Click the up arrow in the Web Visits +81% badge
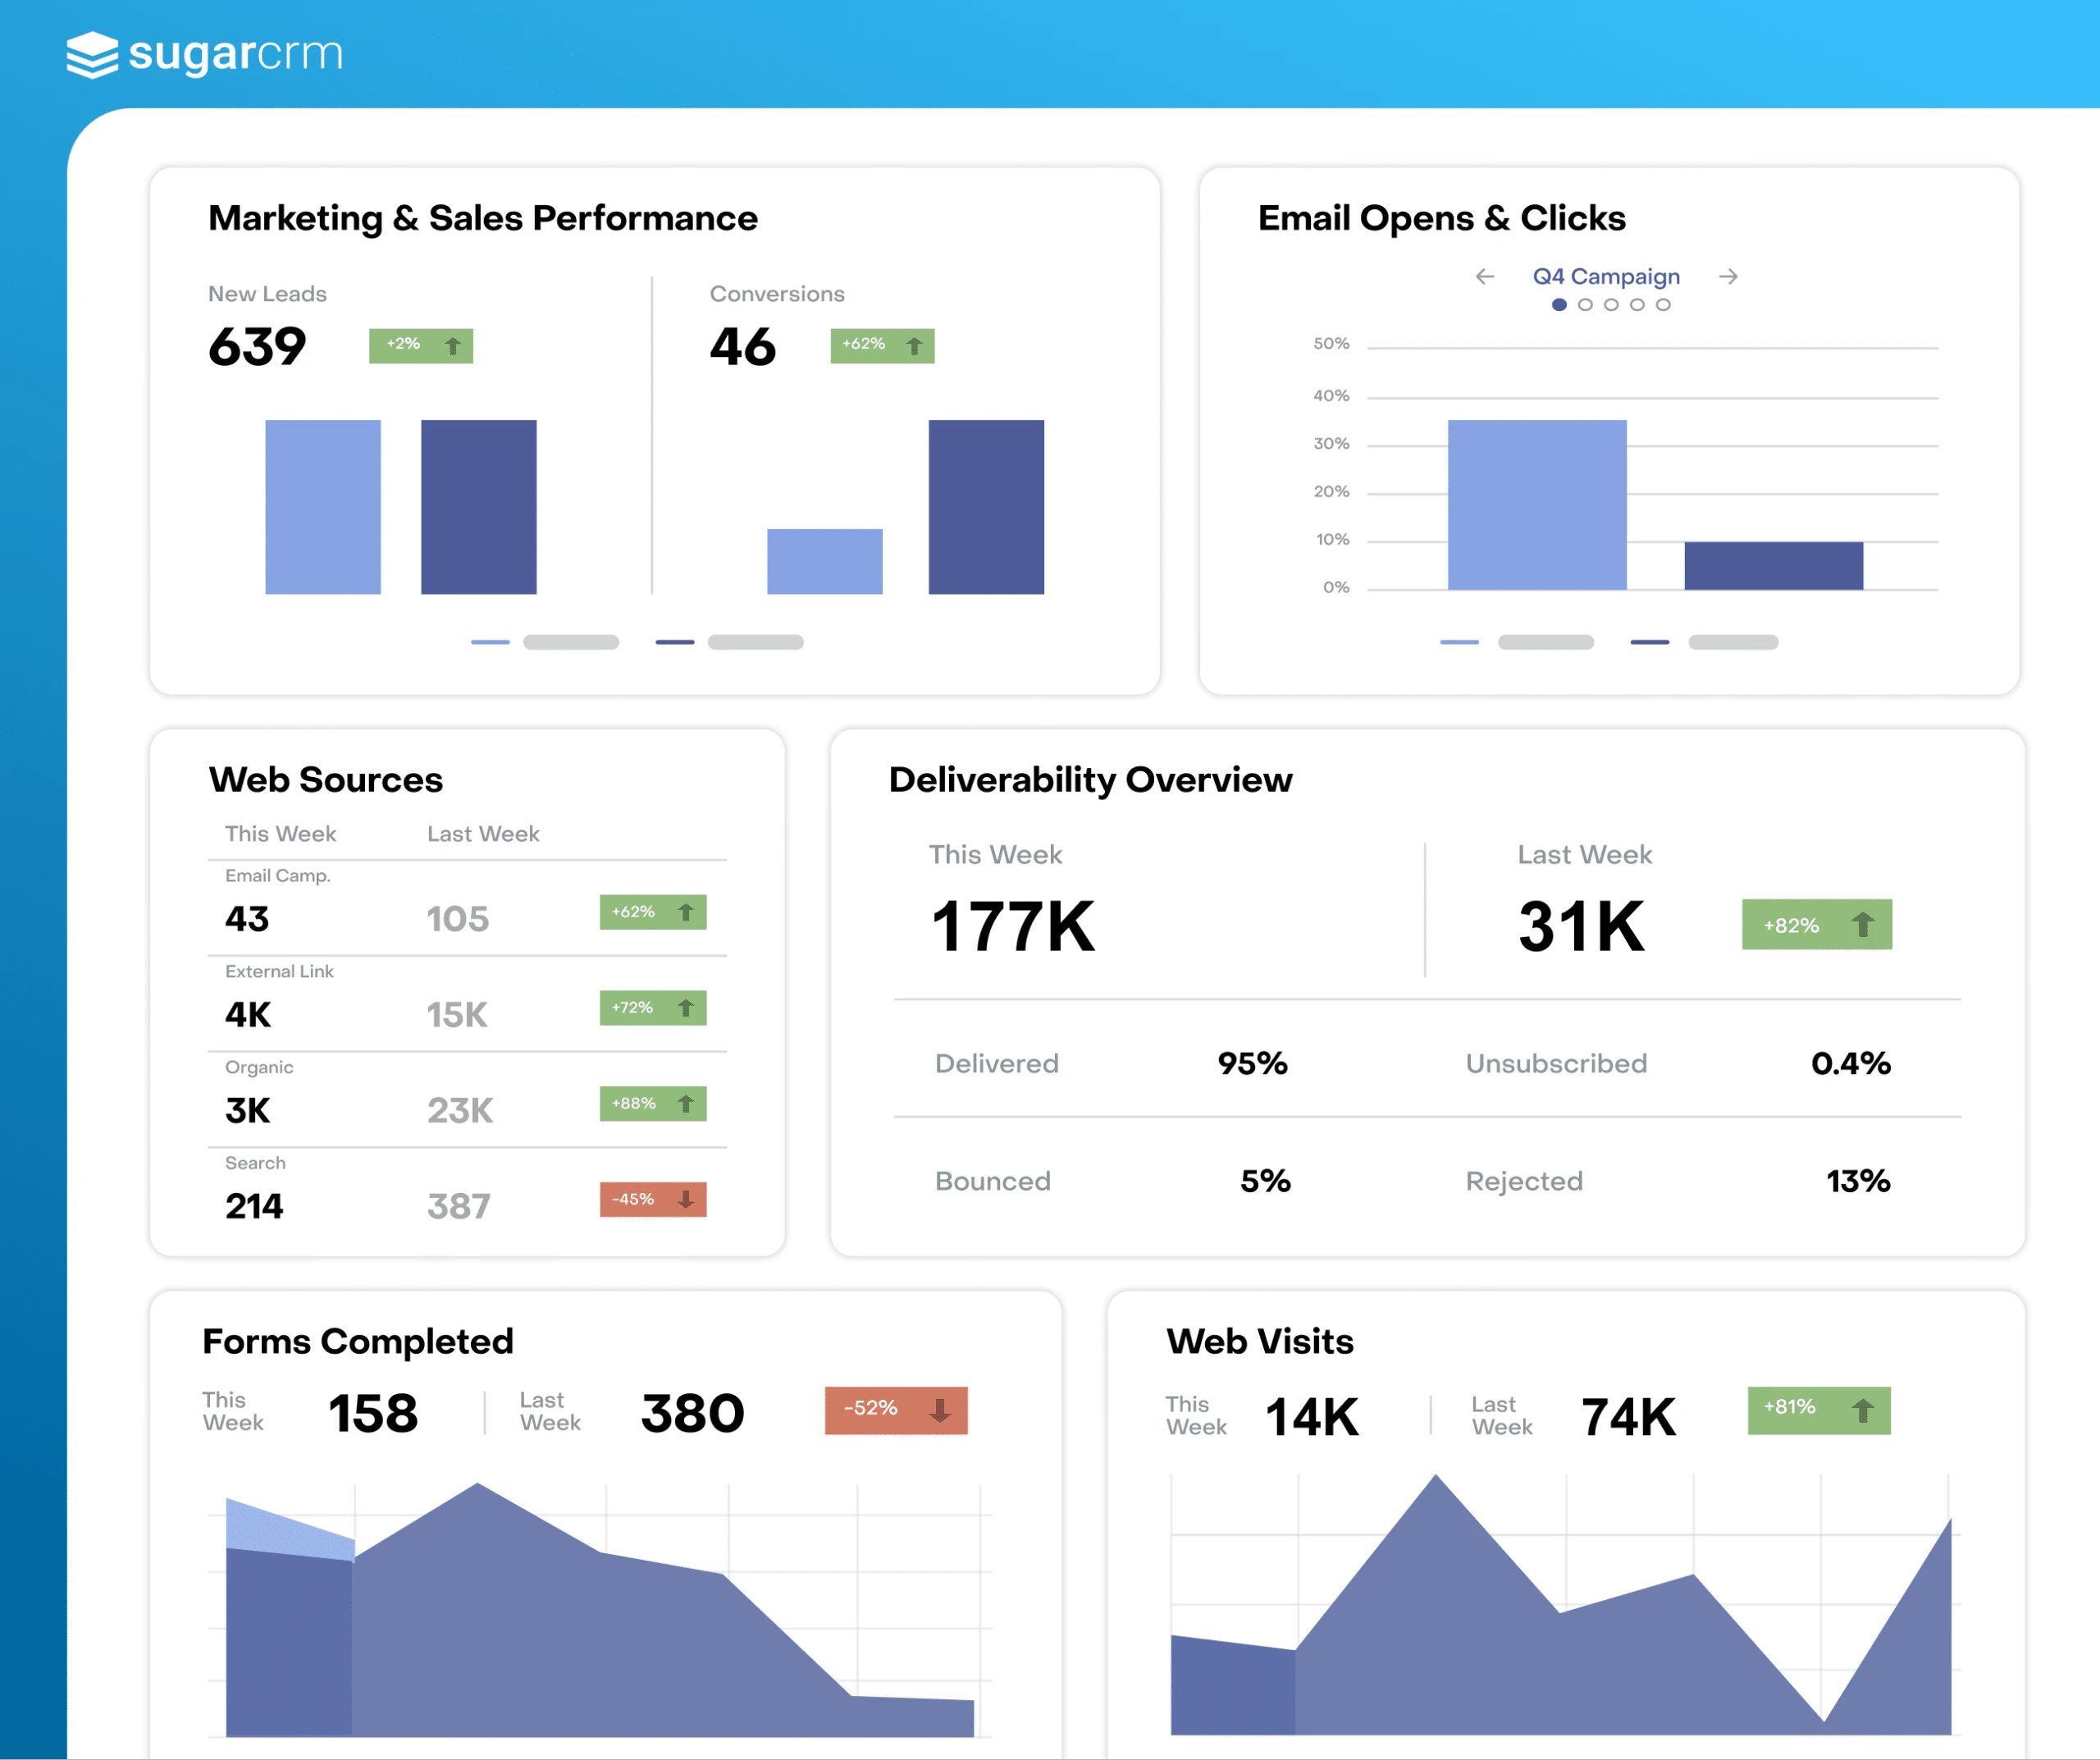2100x1760 pixels. tap(1862, 1411)
